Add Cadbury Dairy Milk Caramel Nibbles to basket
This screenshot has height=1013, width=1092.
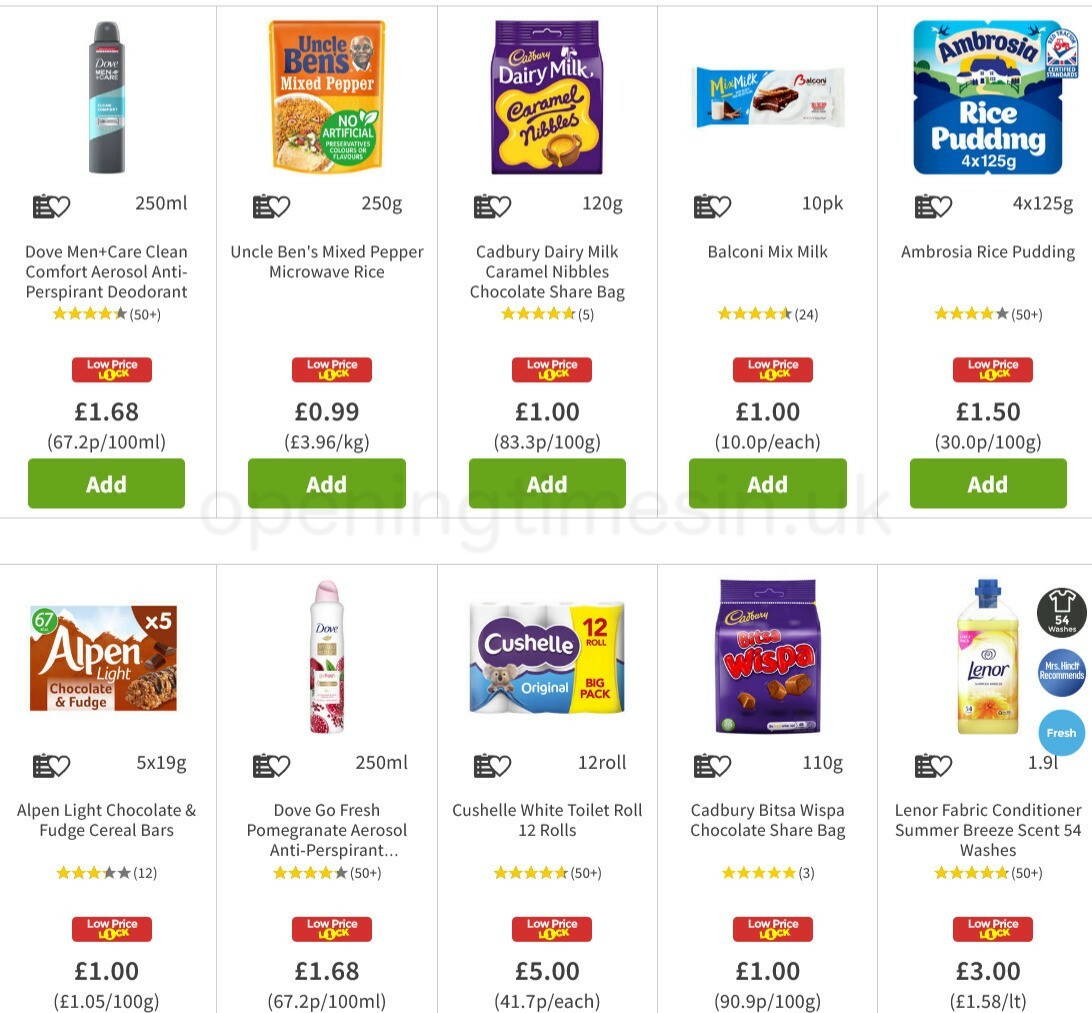click(547, 483)
